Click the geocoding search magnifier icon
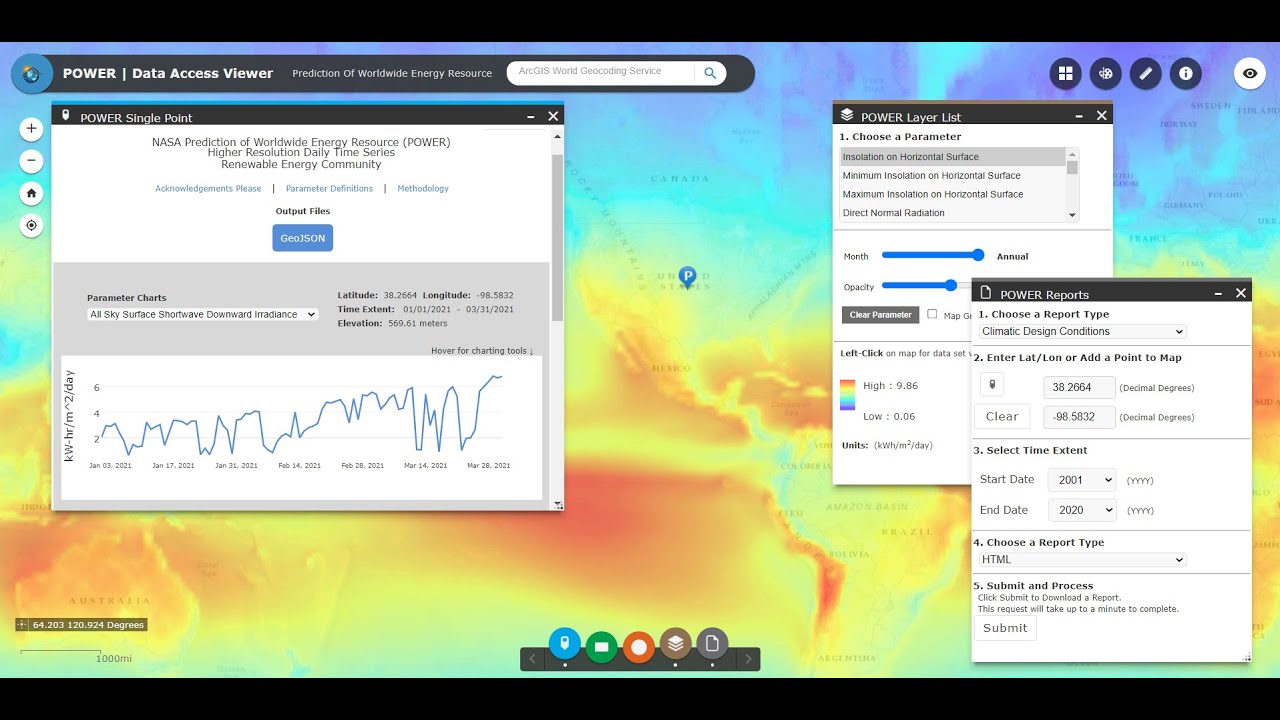The image size is (1280, 720). (x=710, y=73)
